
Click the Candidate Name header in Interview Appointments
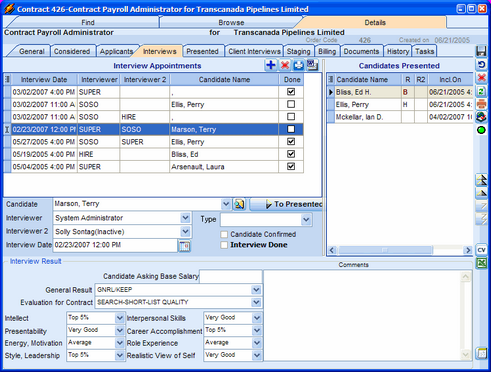coord(224,80)
